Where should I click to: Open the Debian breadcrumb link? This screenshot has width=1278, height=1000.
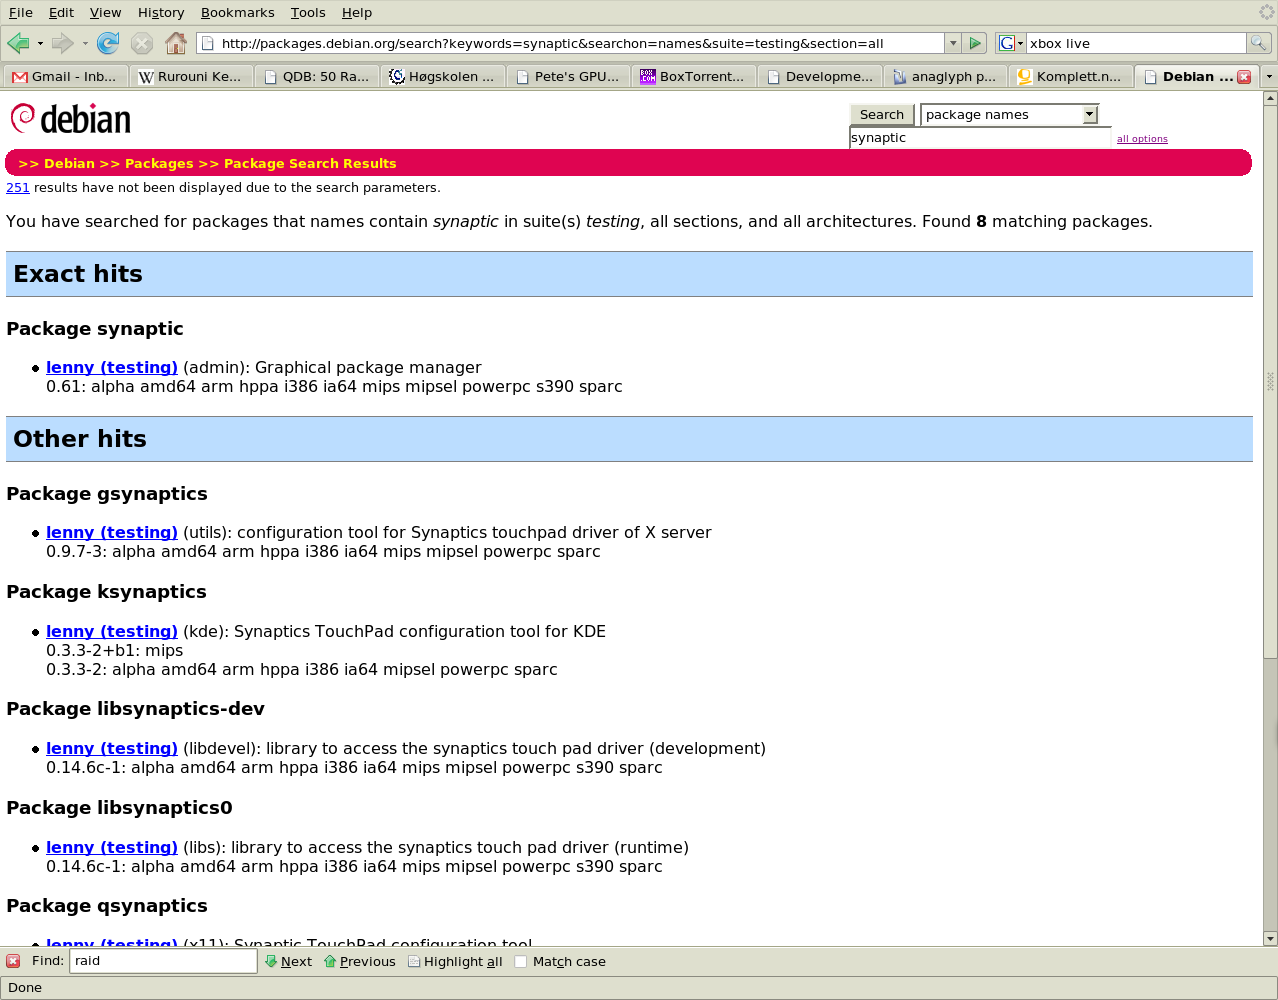click(x=69, y=163)
